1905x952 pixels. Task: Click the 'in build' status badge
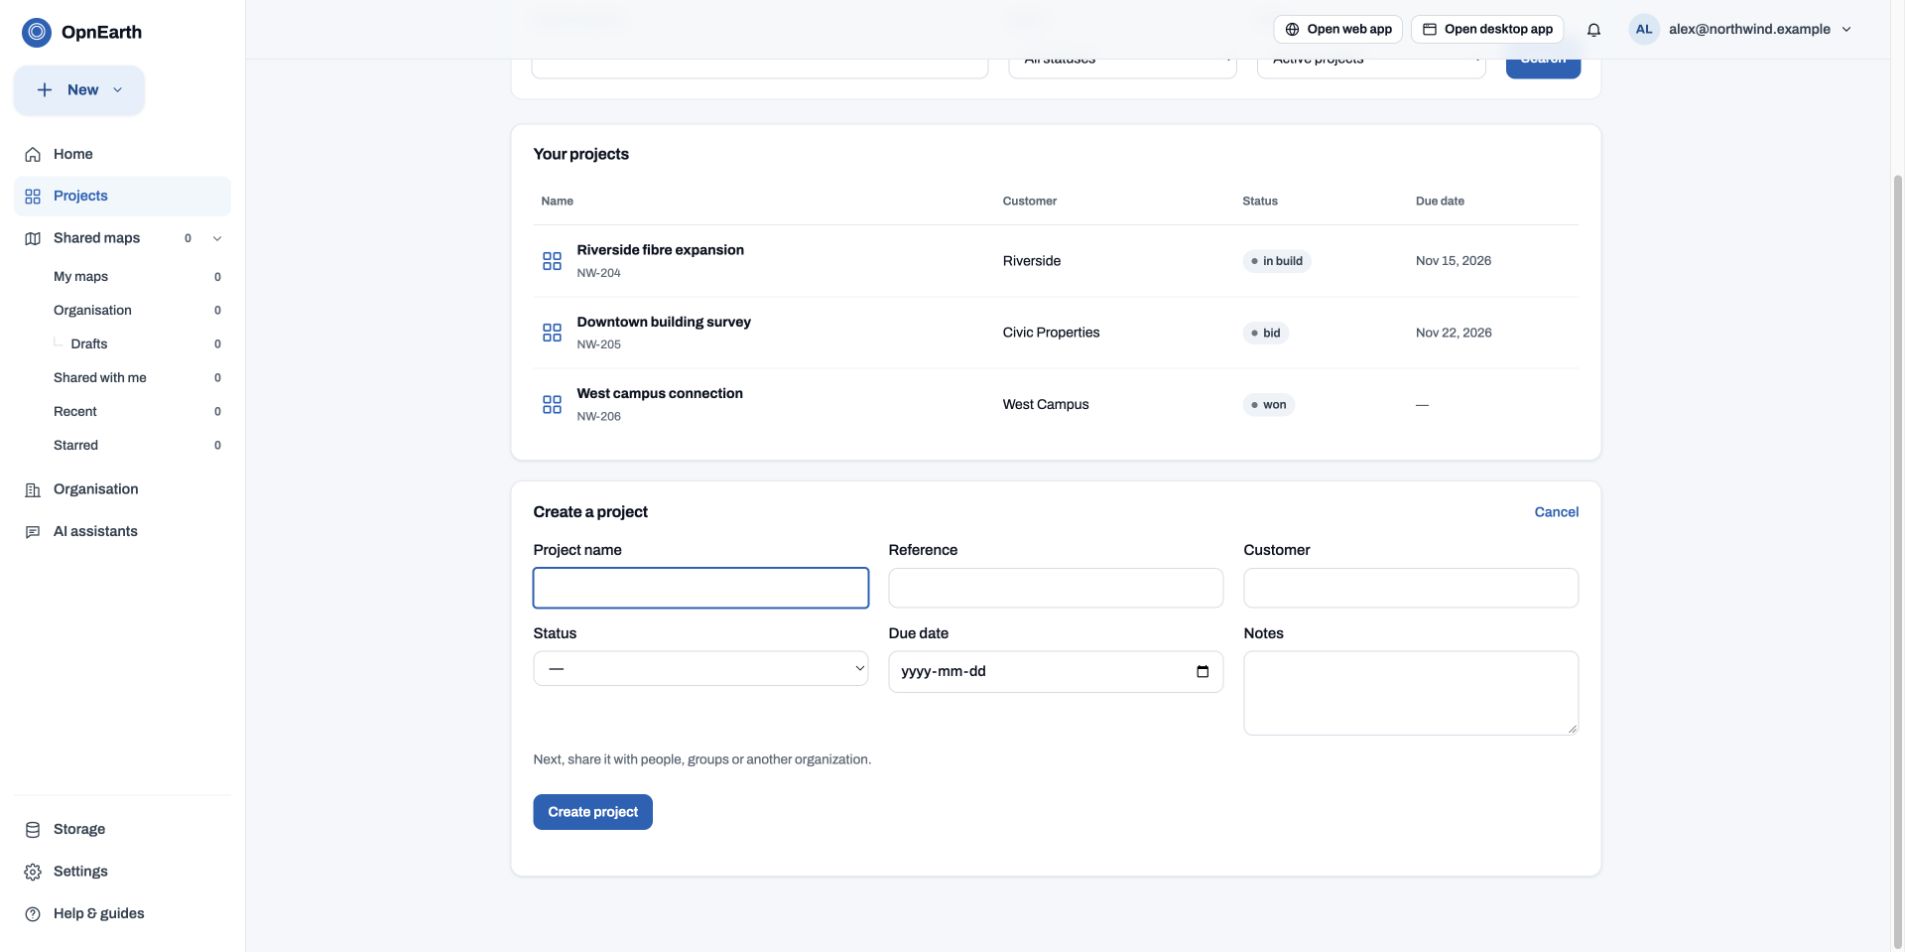1276,261
